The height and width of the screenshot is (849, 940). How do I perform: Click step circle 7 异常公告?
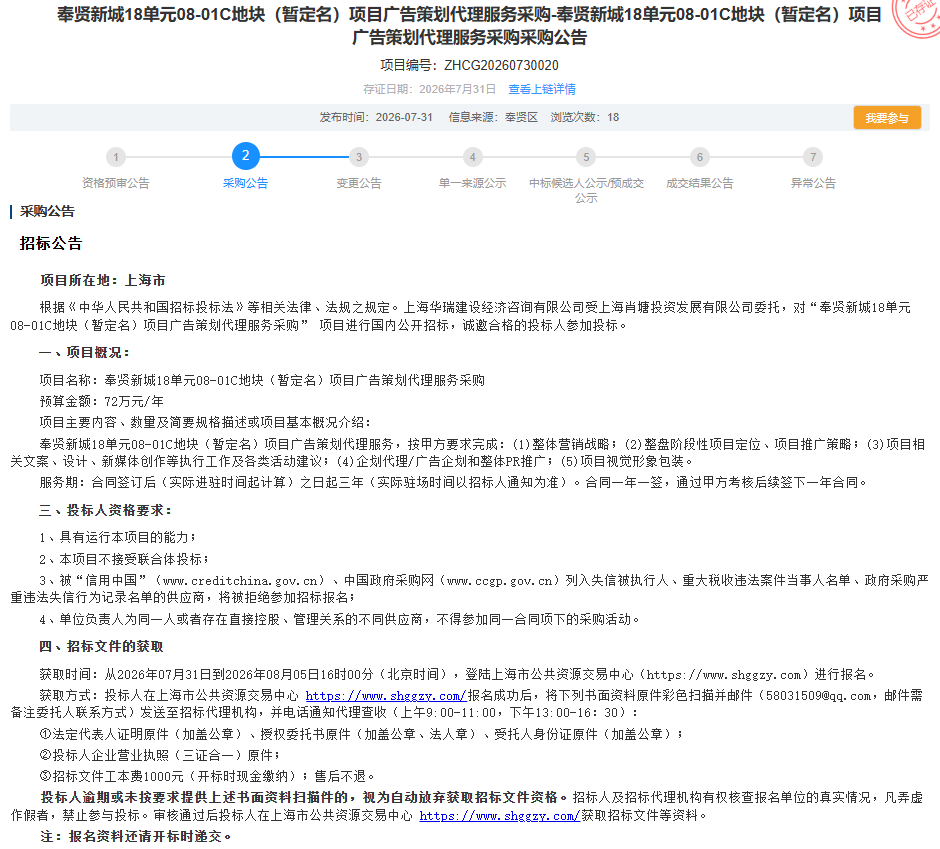813,157
